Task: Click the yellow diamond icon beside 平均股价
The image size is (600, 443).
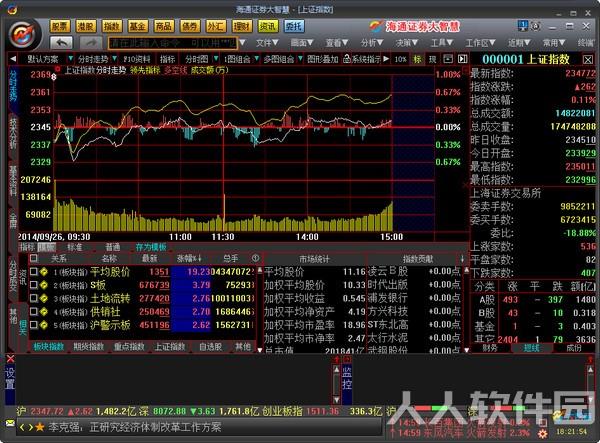Action: pos(44,272)
